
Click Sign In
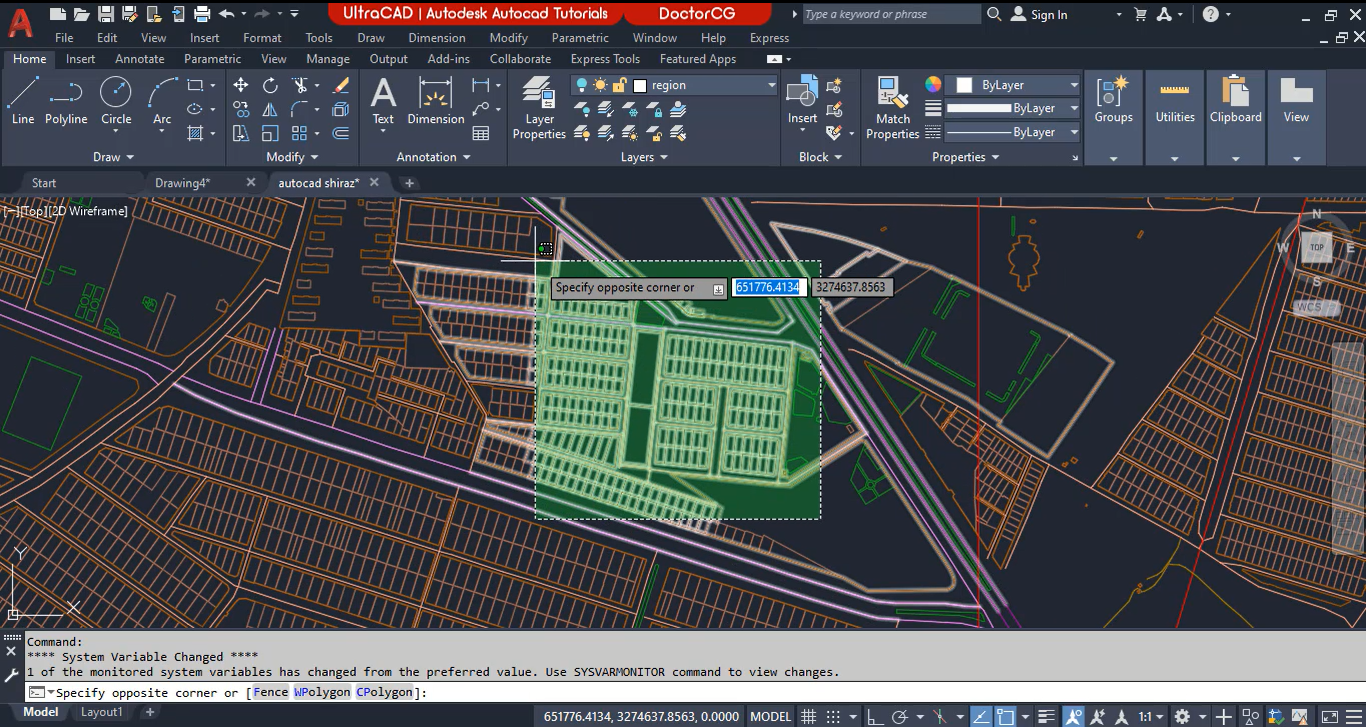coord(1039,14)
